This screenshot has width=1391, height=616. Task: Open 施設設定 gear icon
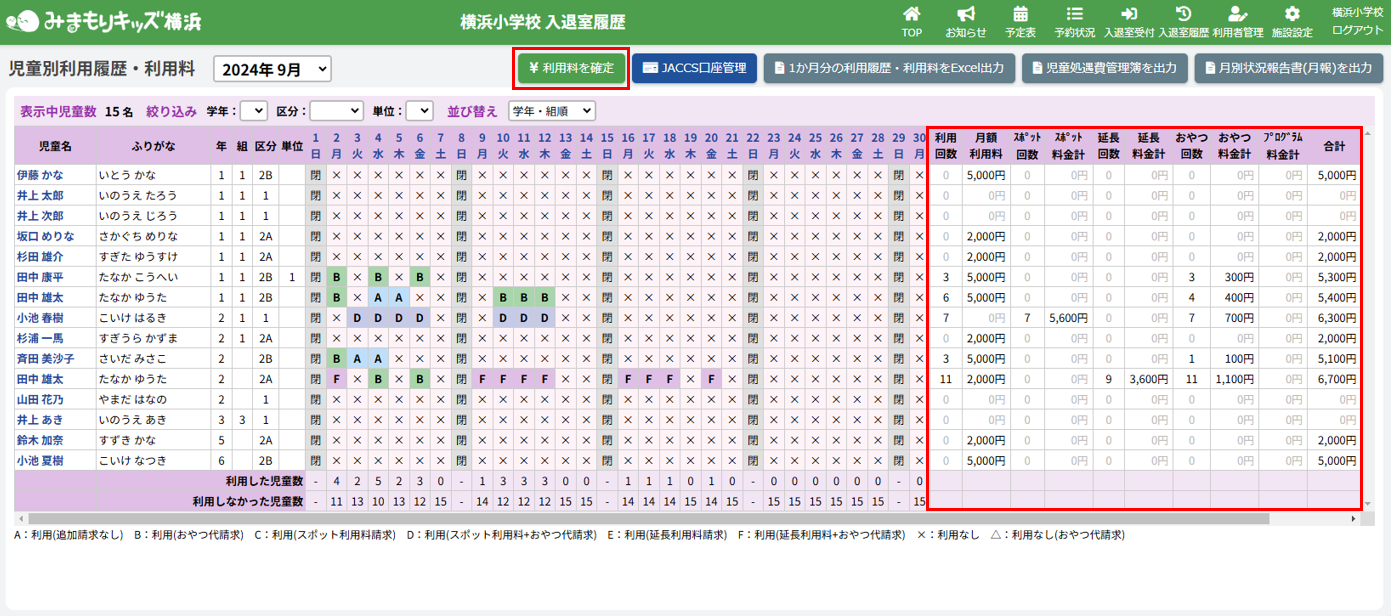(1292, 15)
